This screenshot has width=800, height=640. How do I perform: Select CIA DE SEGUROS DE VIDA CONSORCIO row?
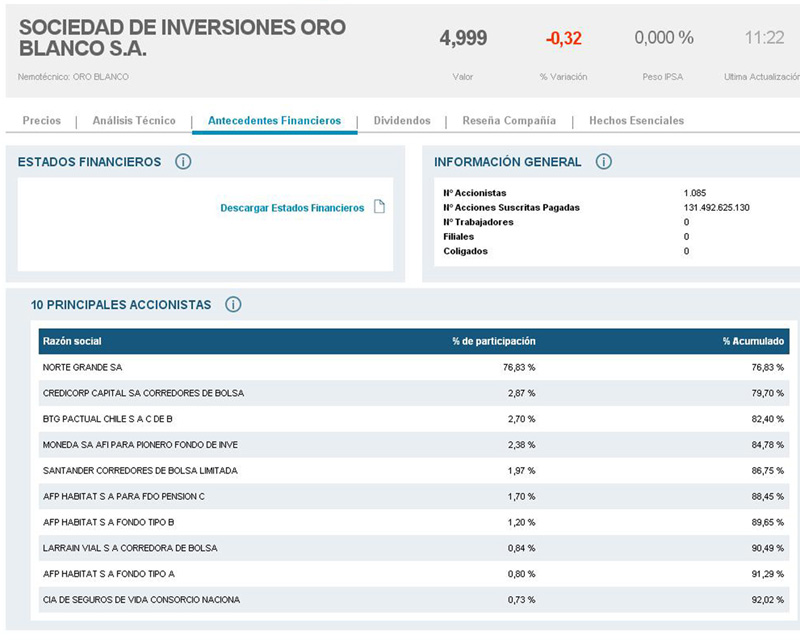[x=414, y=600]
